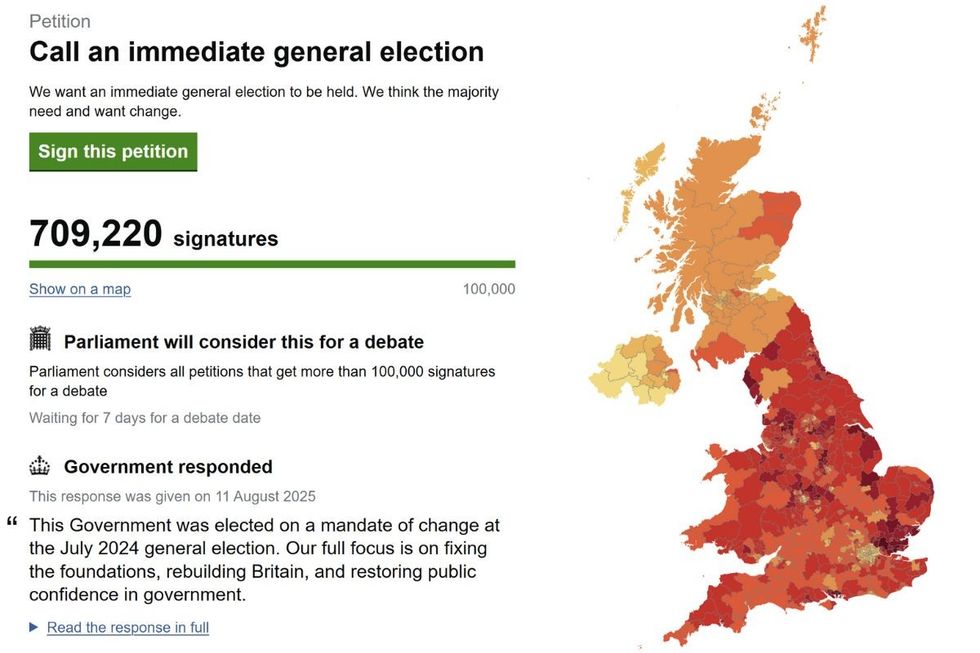Click the Parliament building icon
980x653 pixels.
point(39,338)
